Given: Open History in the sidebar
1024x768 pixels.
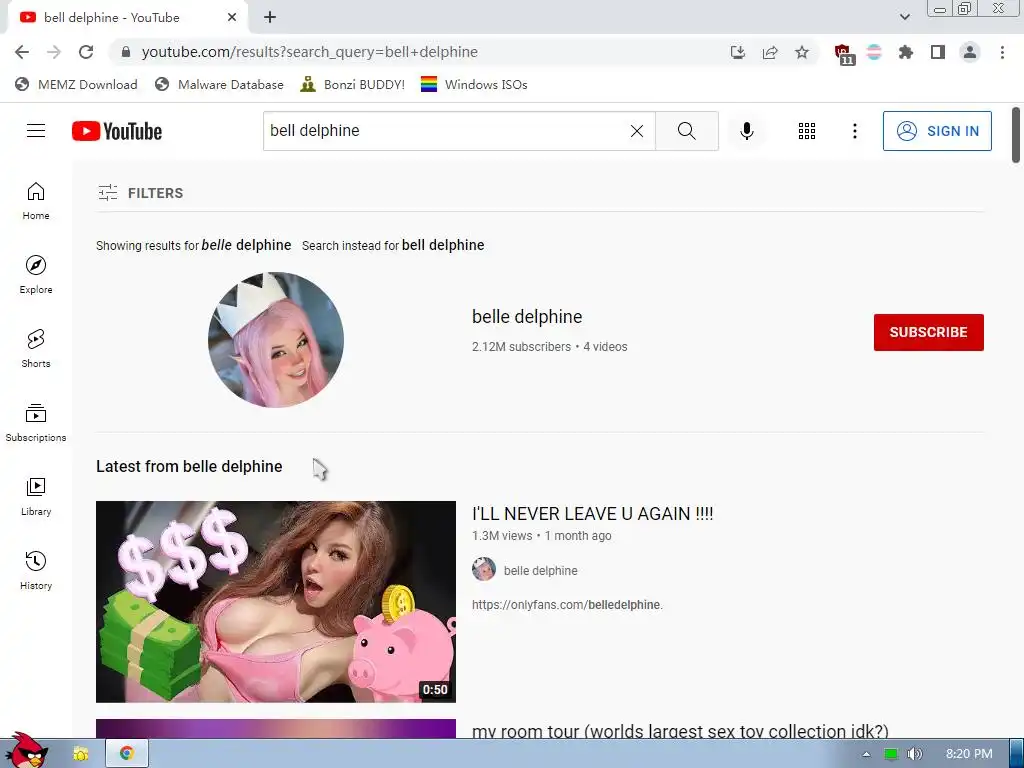Looking at the screenshot, I should pos(36,571).
